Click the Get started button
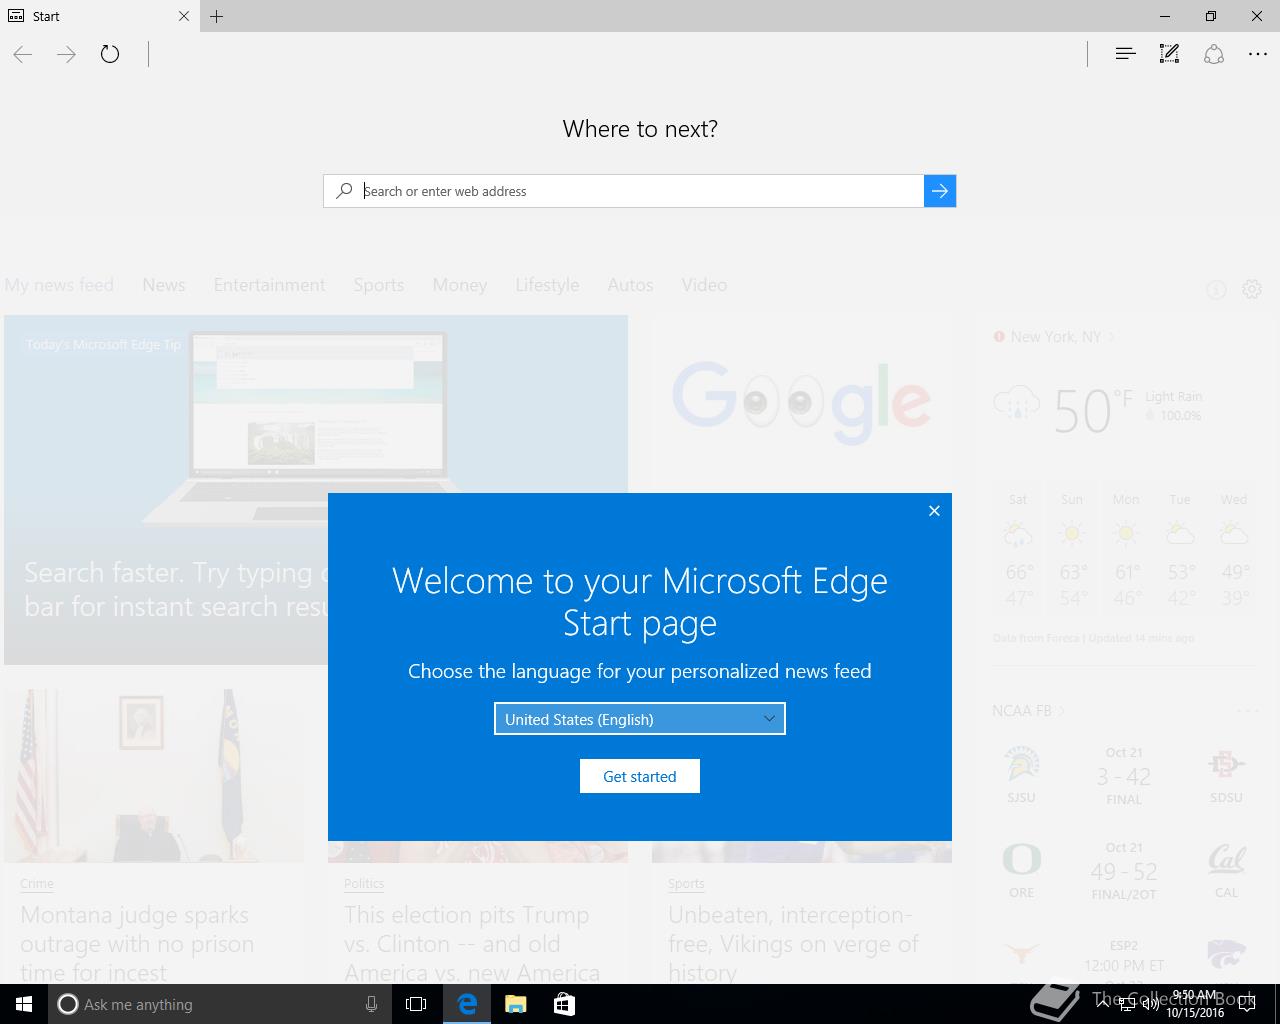The width and height of the screenshot is (1280, 1024). pos(640,776)
